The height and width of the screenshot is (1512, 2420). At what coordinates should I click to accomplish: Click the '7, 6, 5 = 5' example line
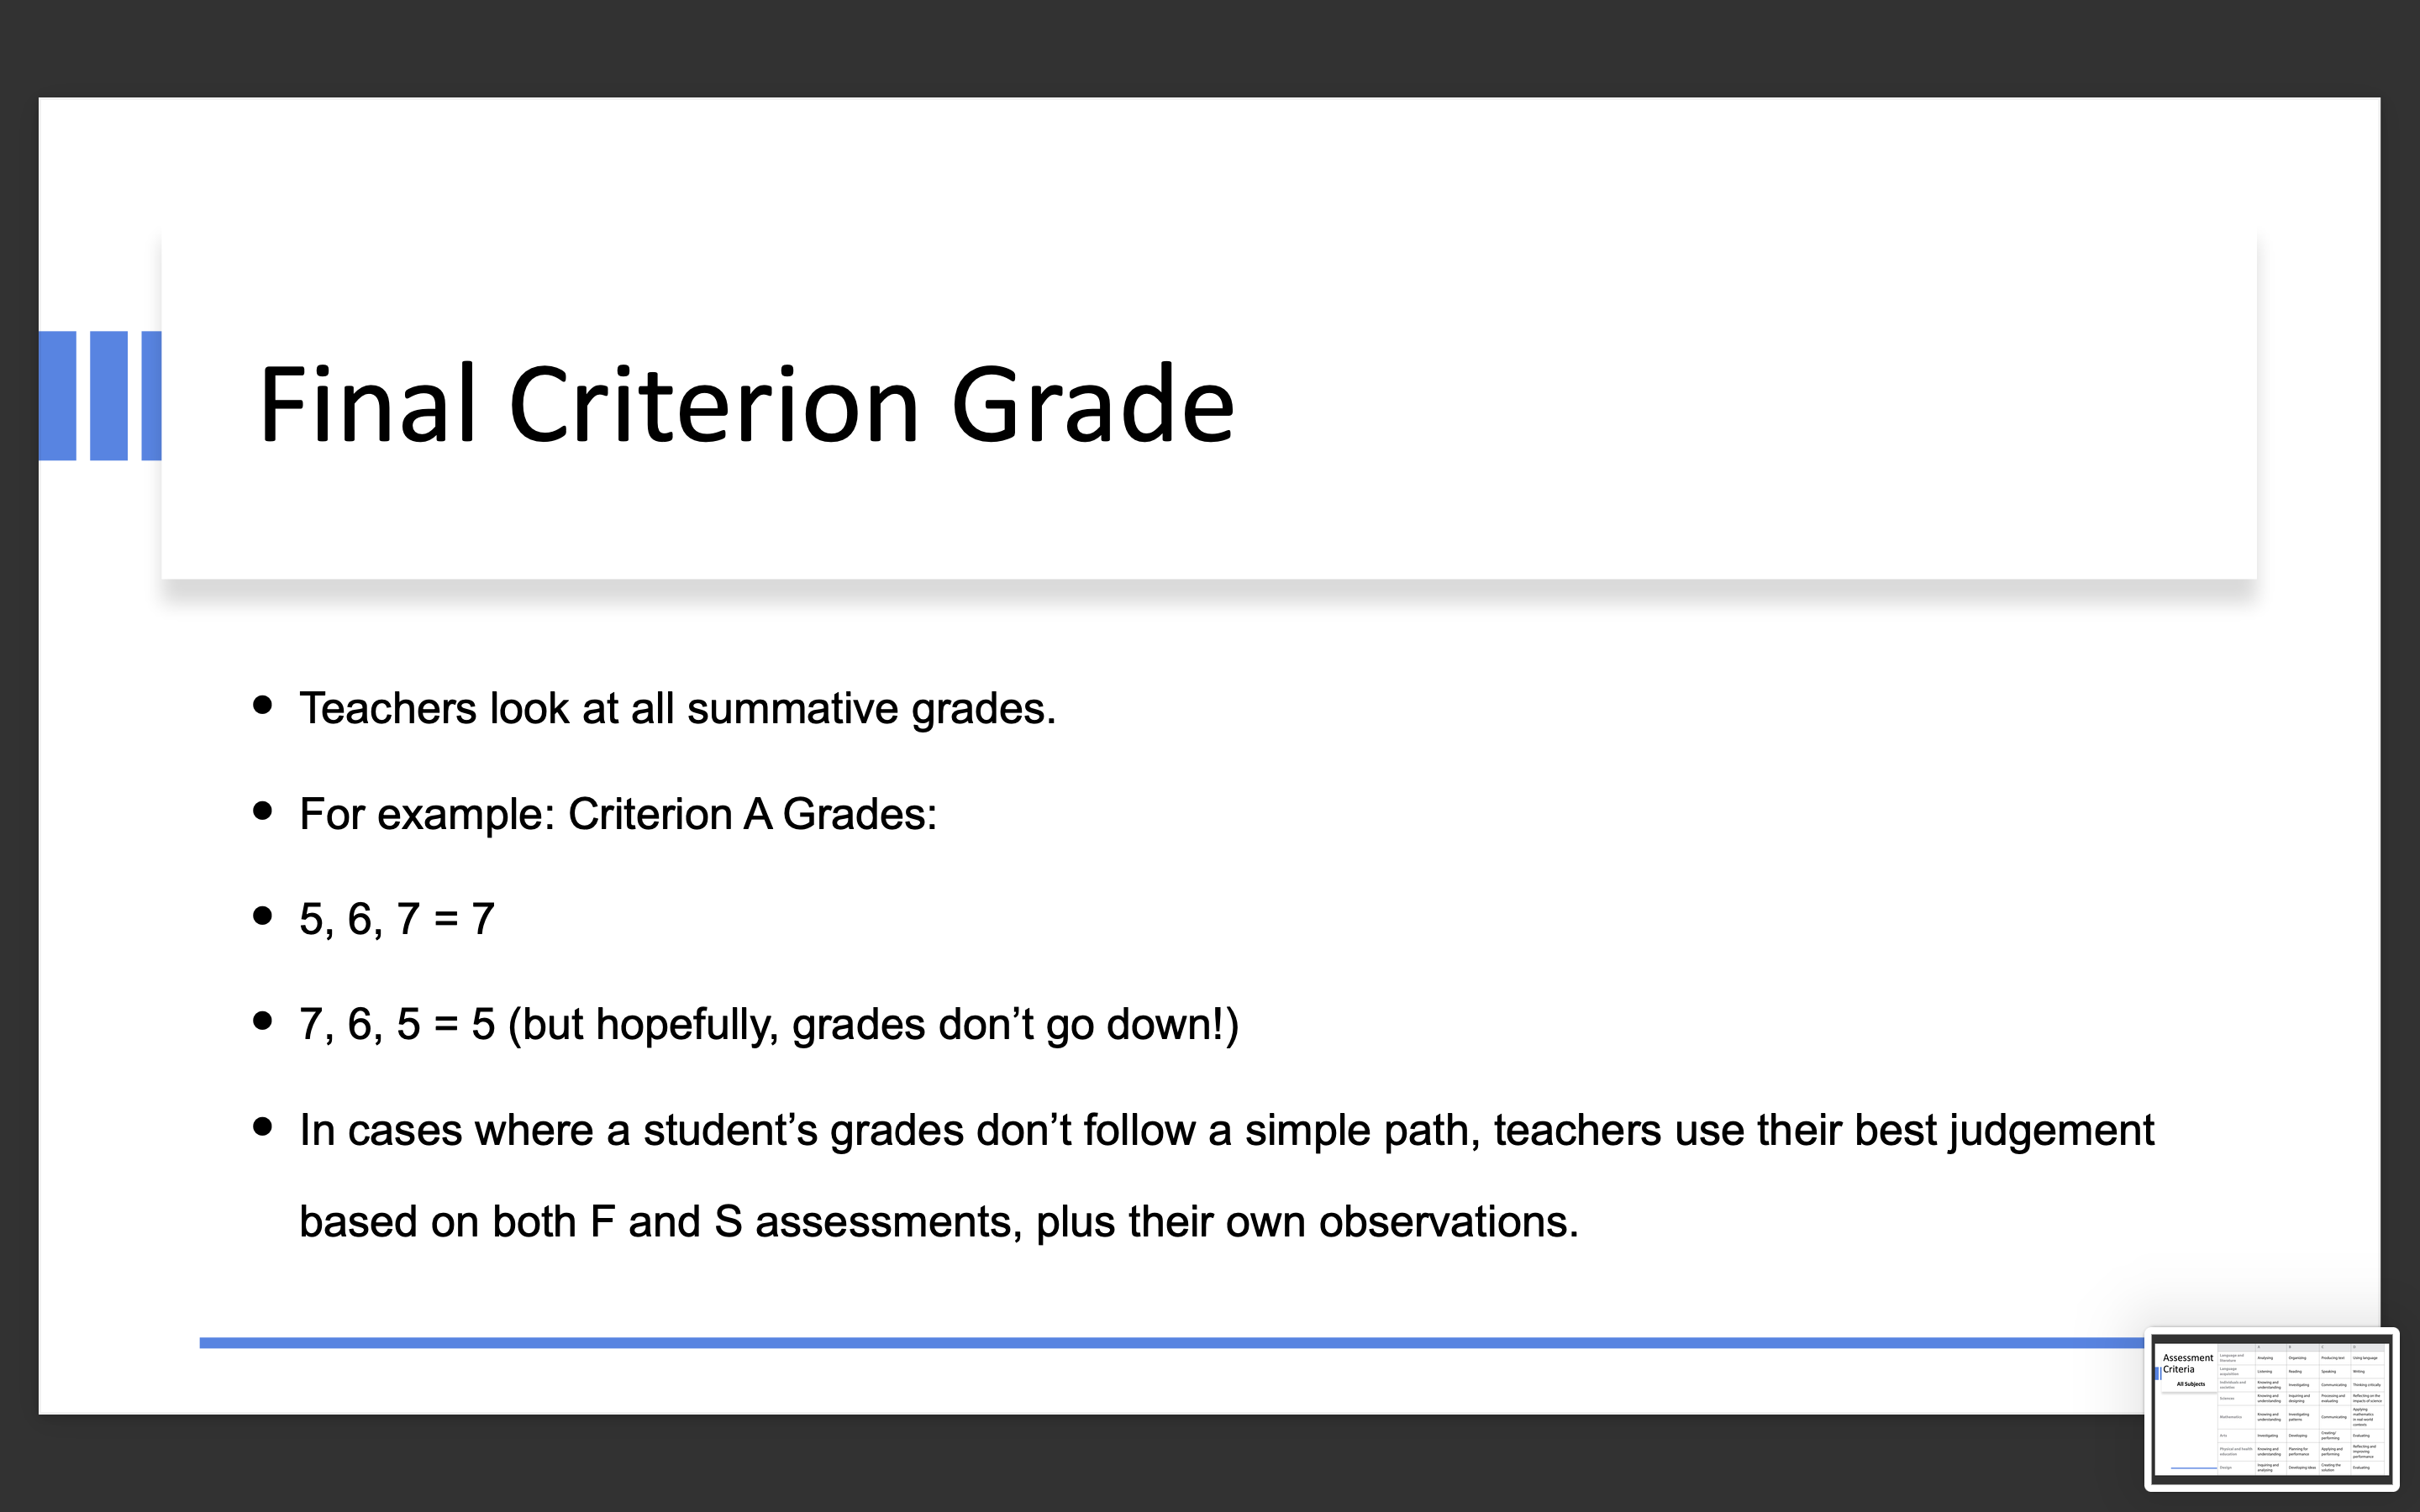click(x=397, y=1024)
